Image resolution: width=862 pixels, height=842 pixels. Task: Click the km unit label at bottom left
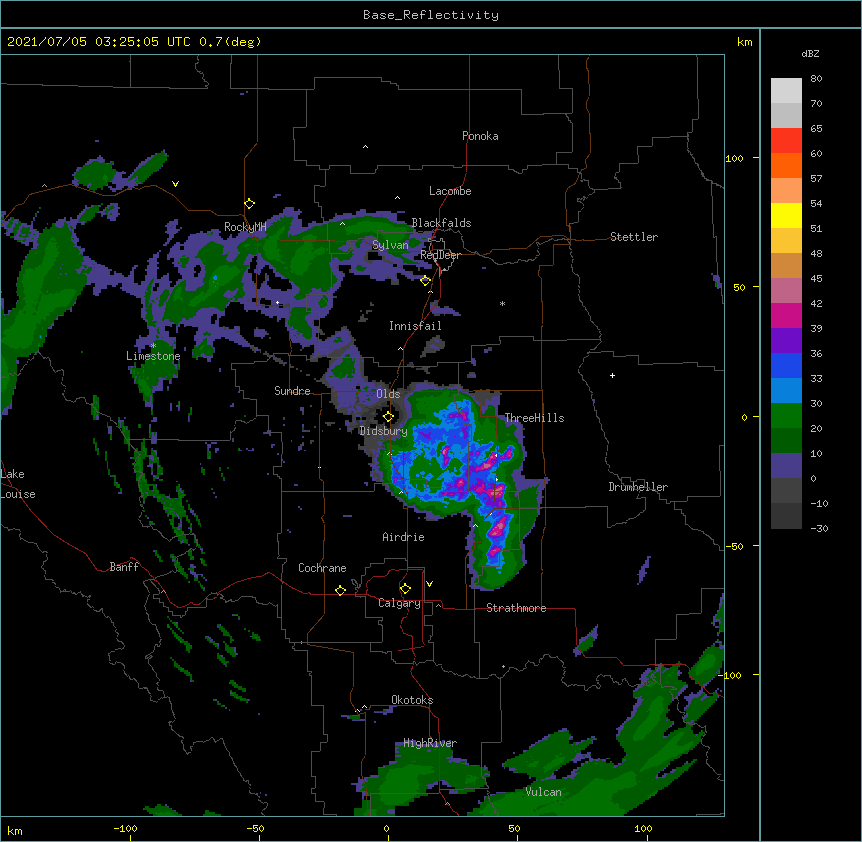click(x=15, y=831)
